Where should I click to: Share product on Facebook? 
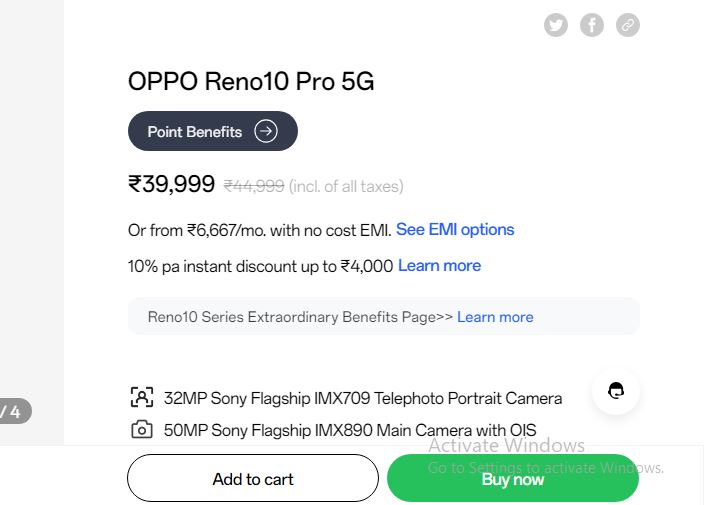592,25
